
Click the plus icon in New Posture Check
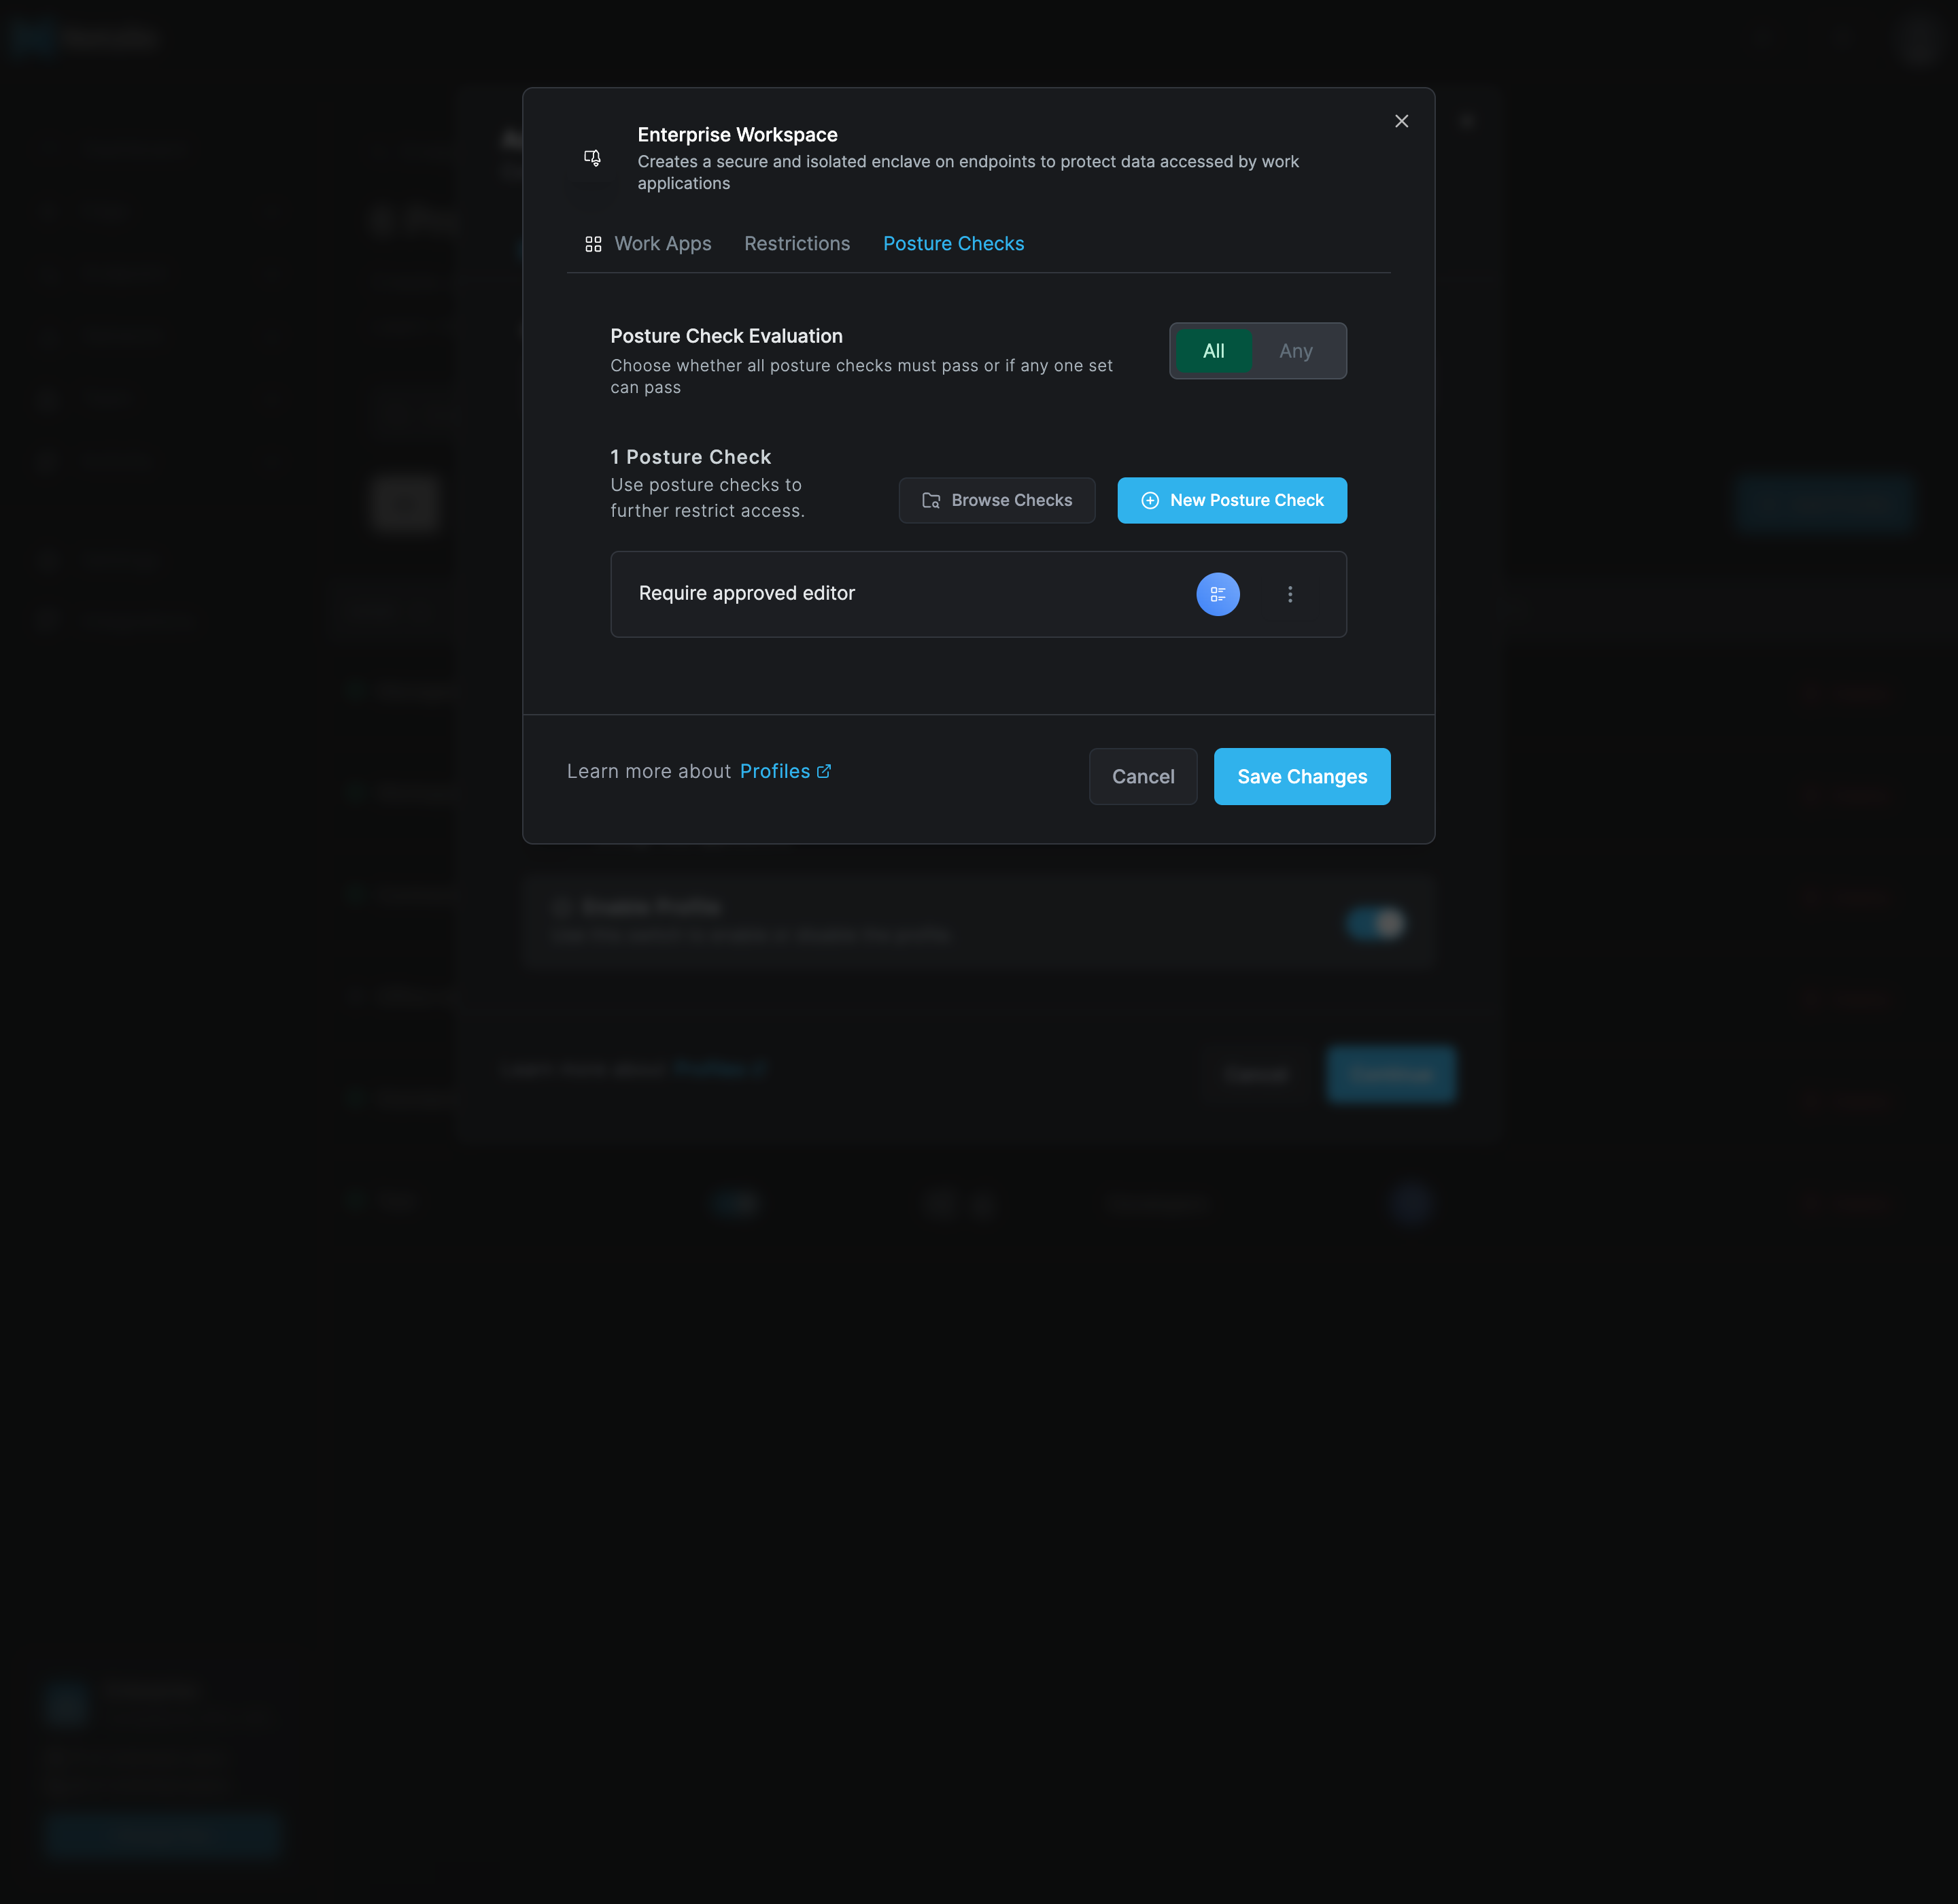(x=1149, y=500)
